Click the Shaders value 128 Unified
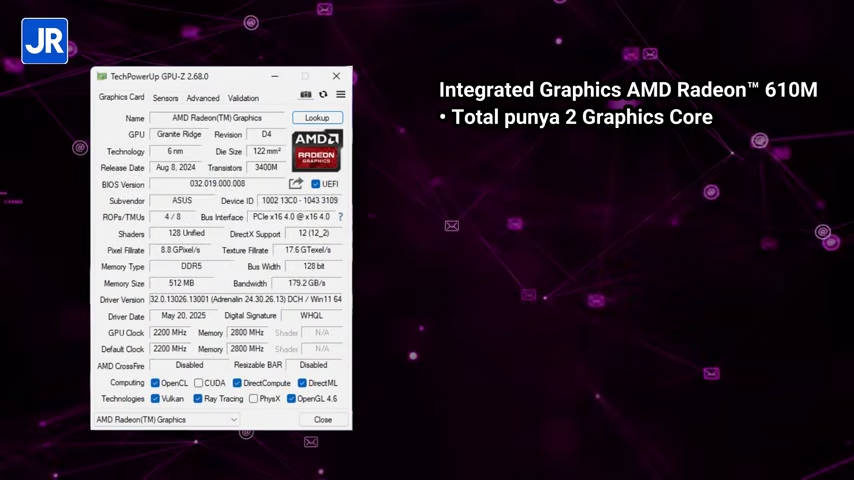 pyautogui.click(x=186, y=233)
